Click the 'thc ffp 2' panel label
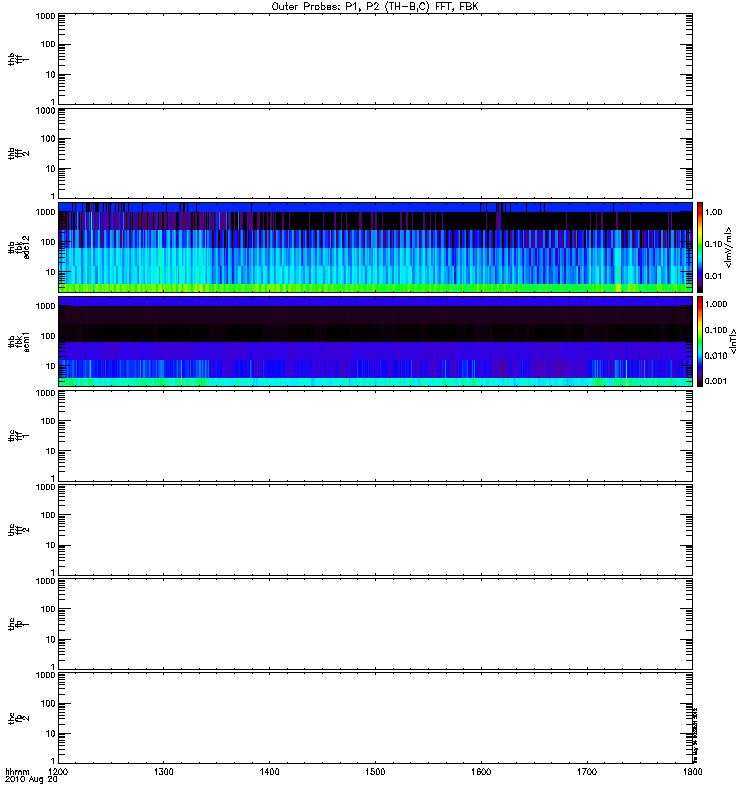Screen dimensions: 750x800 click(x=18, y=718)
